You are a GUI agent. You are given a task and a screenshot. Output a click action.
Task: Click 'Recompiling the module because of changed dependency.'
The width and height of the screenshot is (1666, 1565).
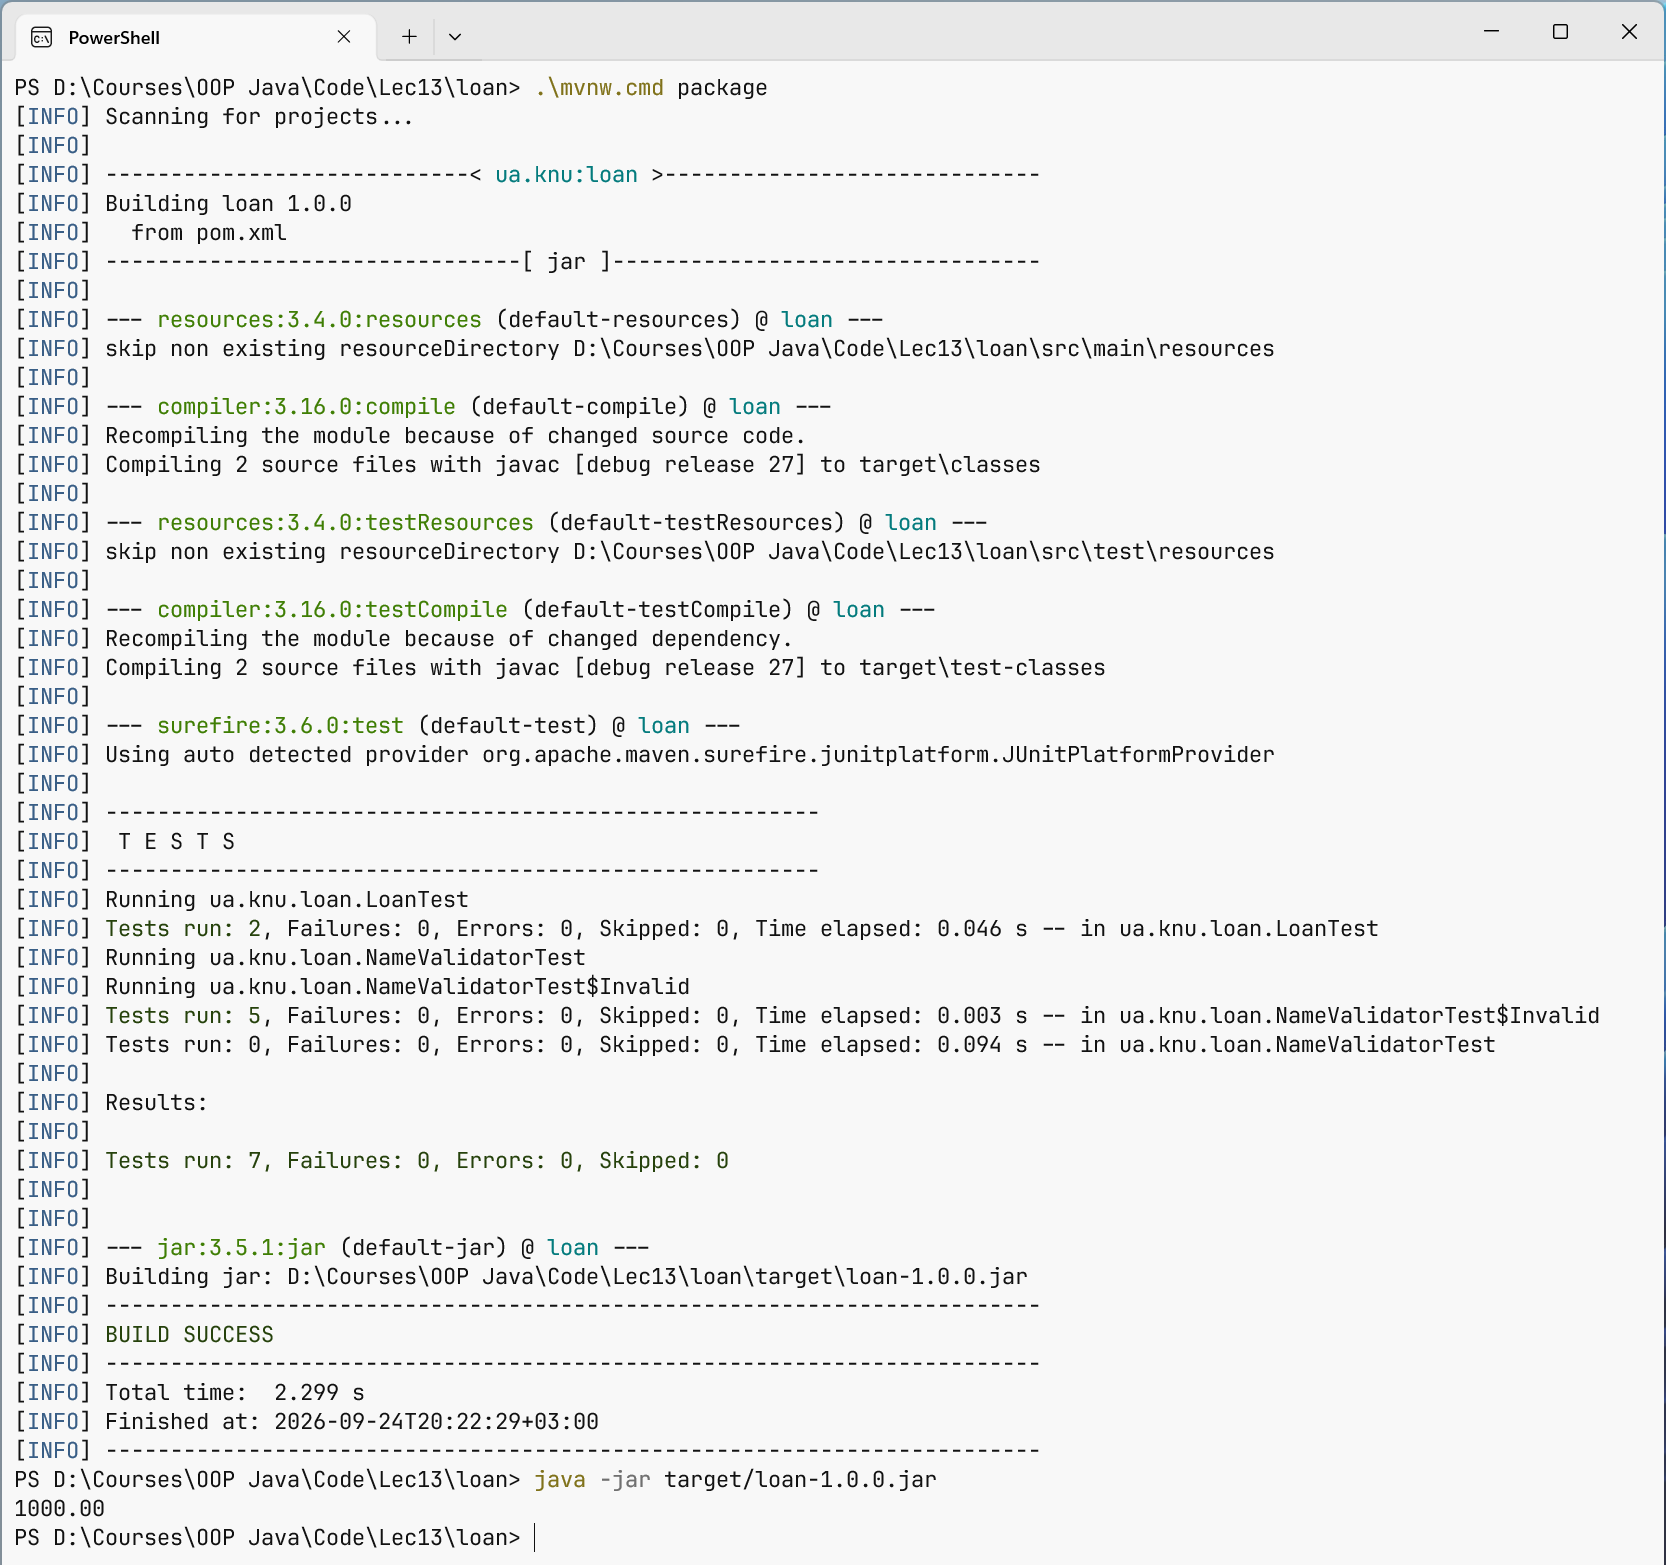point(449,639)
